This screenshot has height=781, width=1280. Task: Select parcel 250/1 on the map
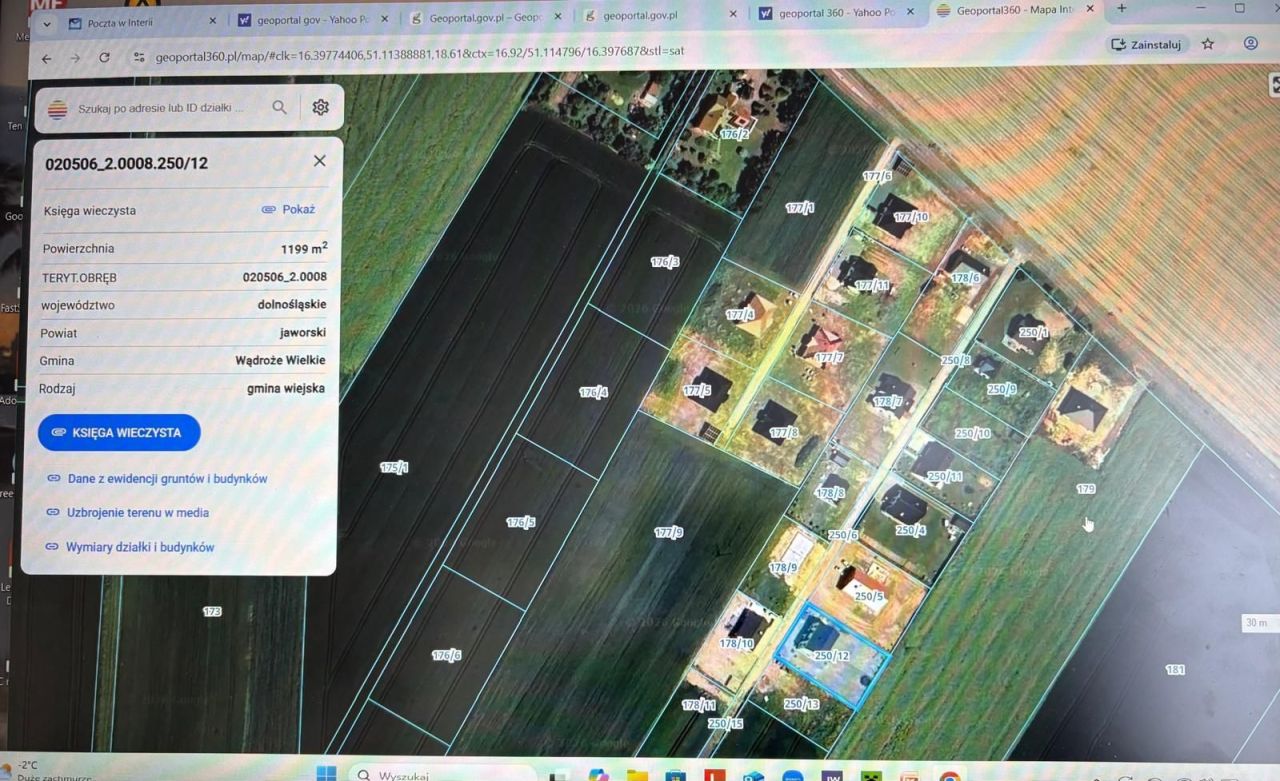pyautogui.click(x=1033, y=332)
